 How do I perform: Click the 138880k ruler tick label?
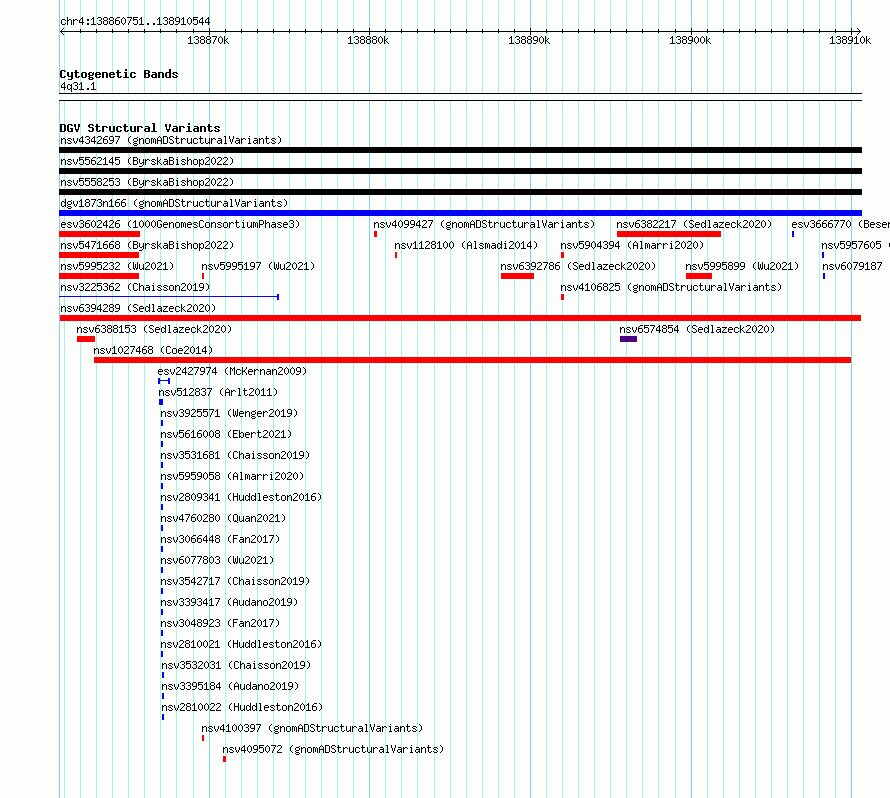(368, 40)
